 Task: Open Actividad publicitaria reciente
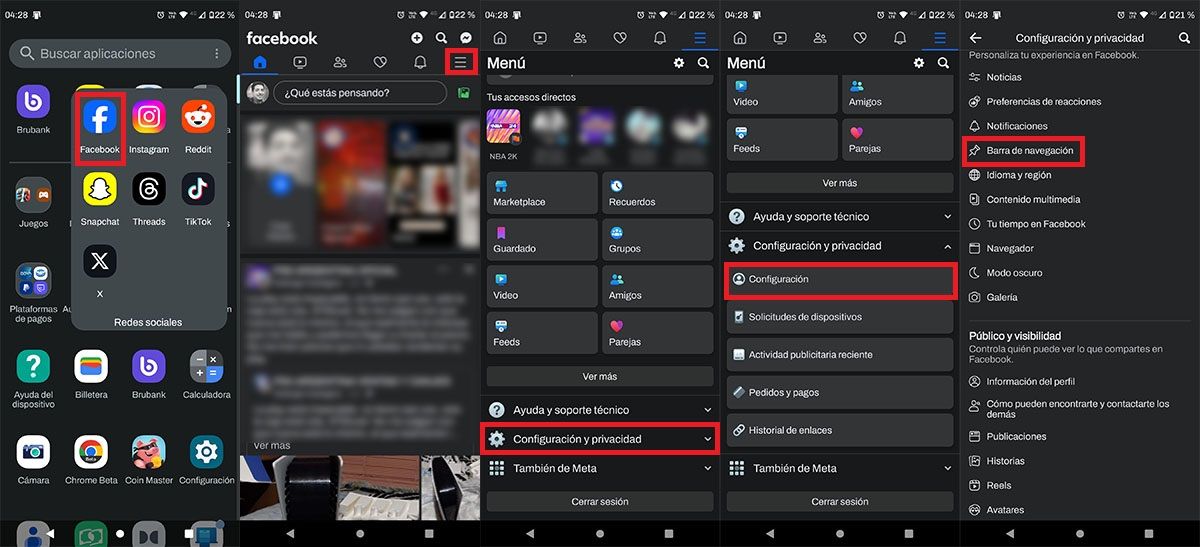(840, 355)
